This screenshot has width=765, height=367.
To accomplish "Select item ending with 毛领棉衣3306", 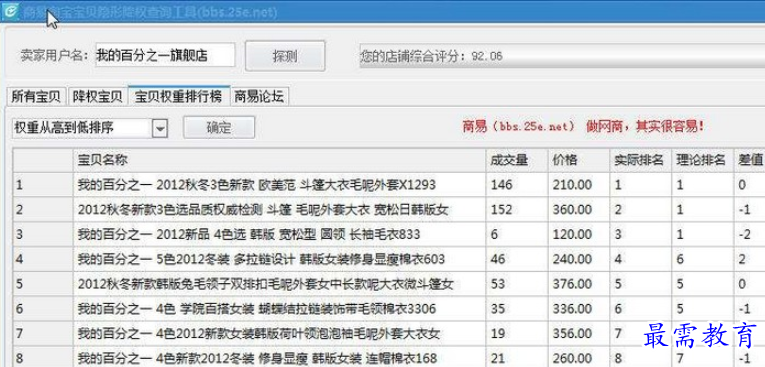I will [257, 309].
